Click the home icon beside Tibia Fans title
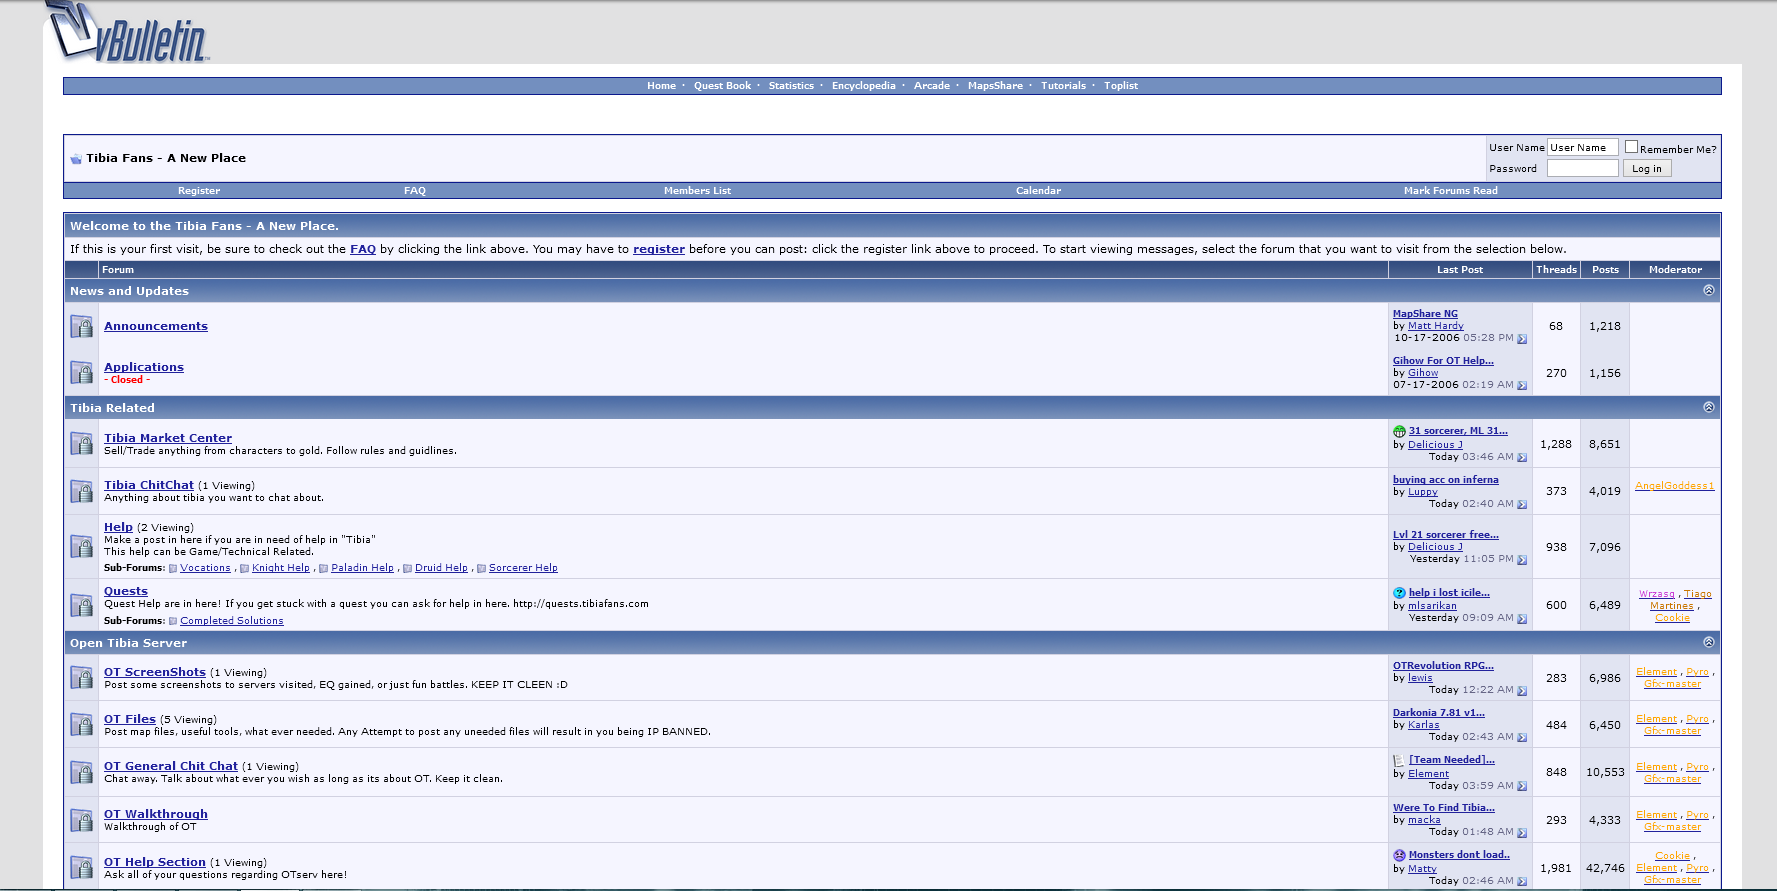 coord(76,159)
